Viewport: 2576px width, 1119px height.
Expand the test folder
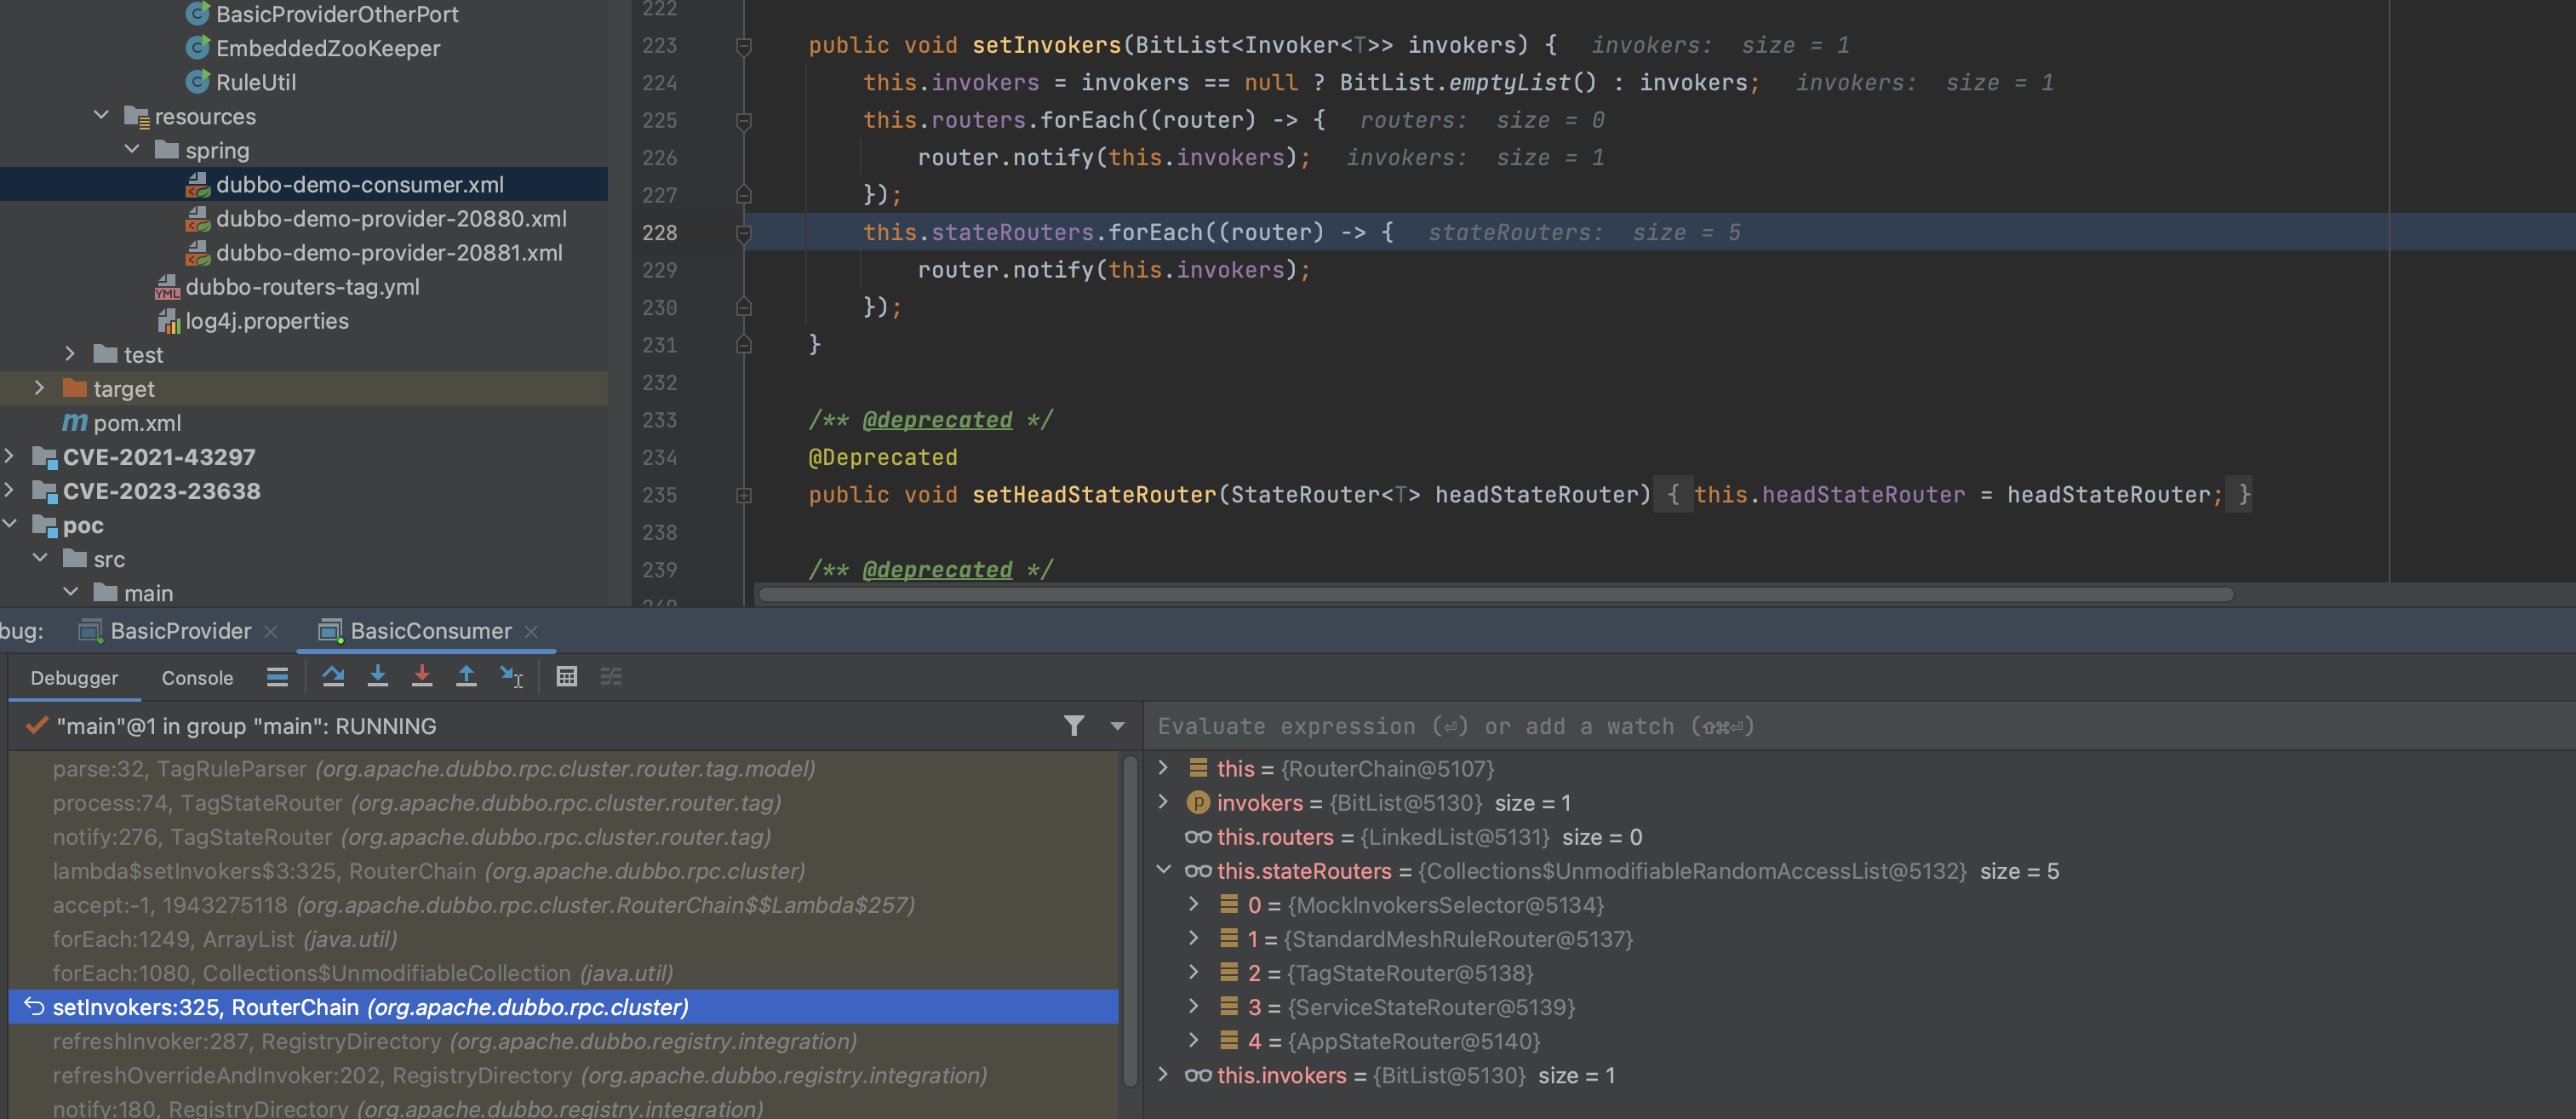(x=70, y=354)
